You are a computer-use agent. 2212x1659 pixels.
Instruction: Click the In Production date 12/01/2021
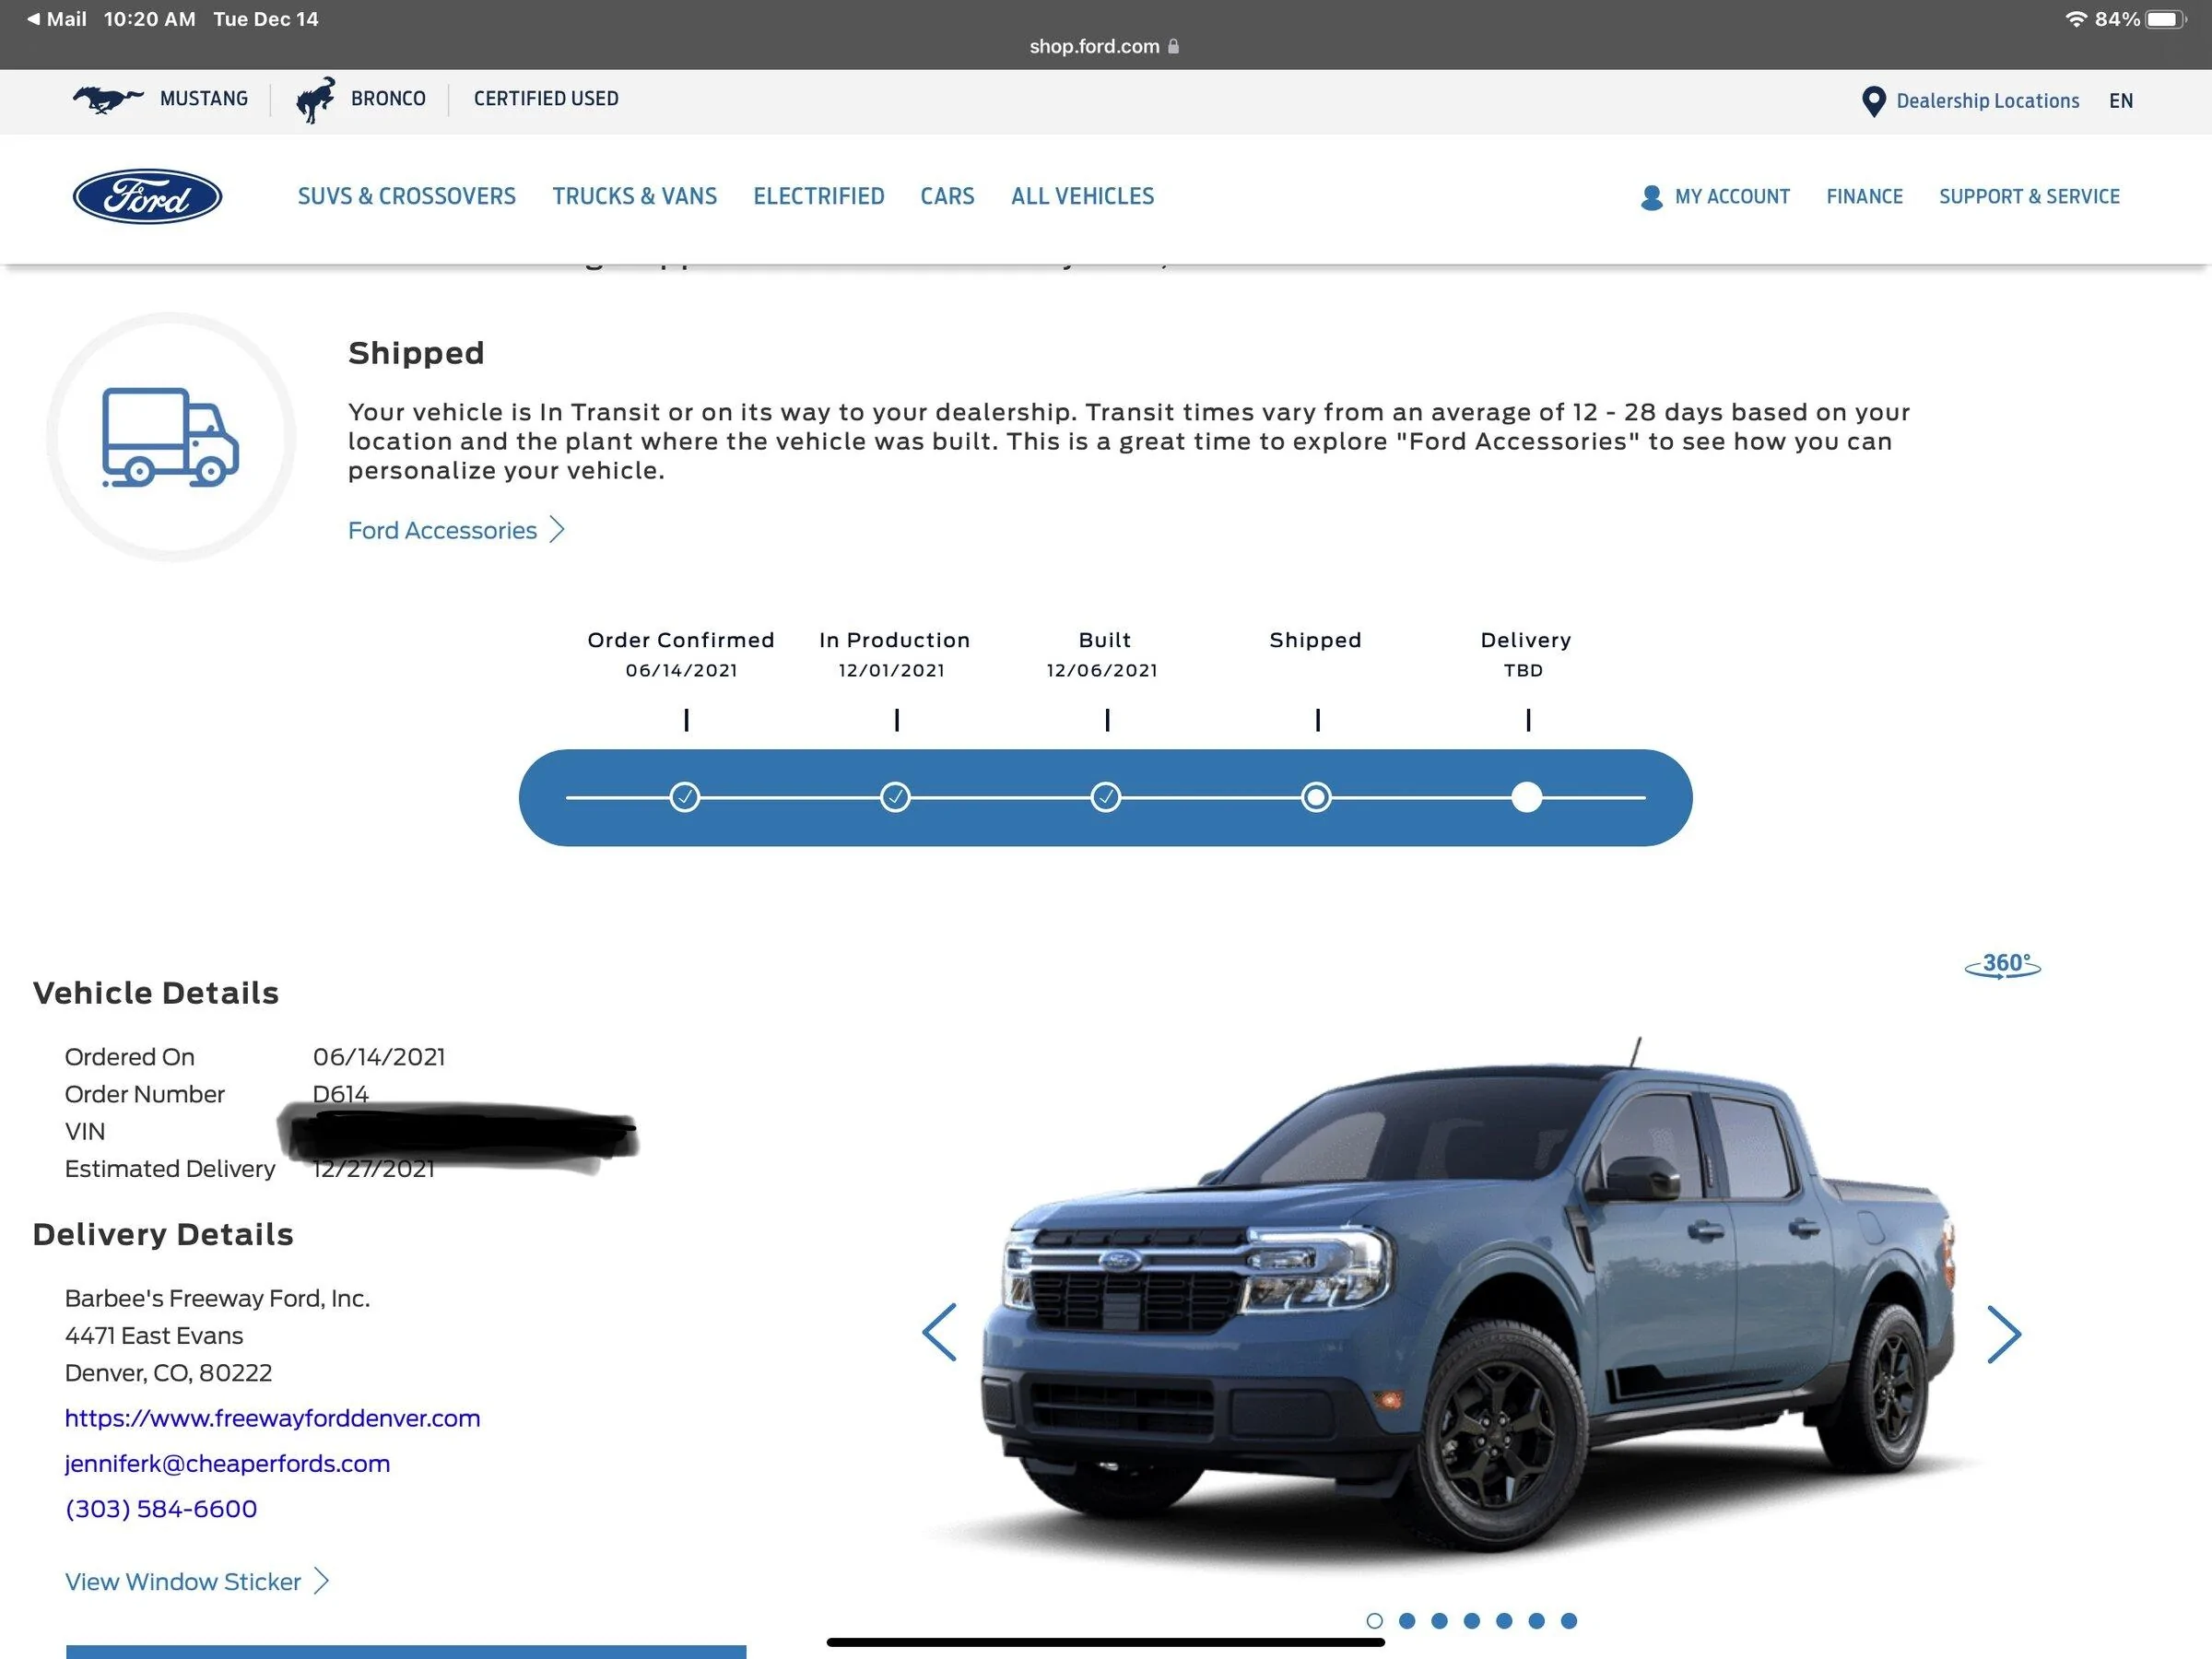pos(892,671)
